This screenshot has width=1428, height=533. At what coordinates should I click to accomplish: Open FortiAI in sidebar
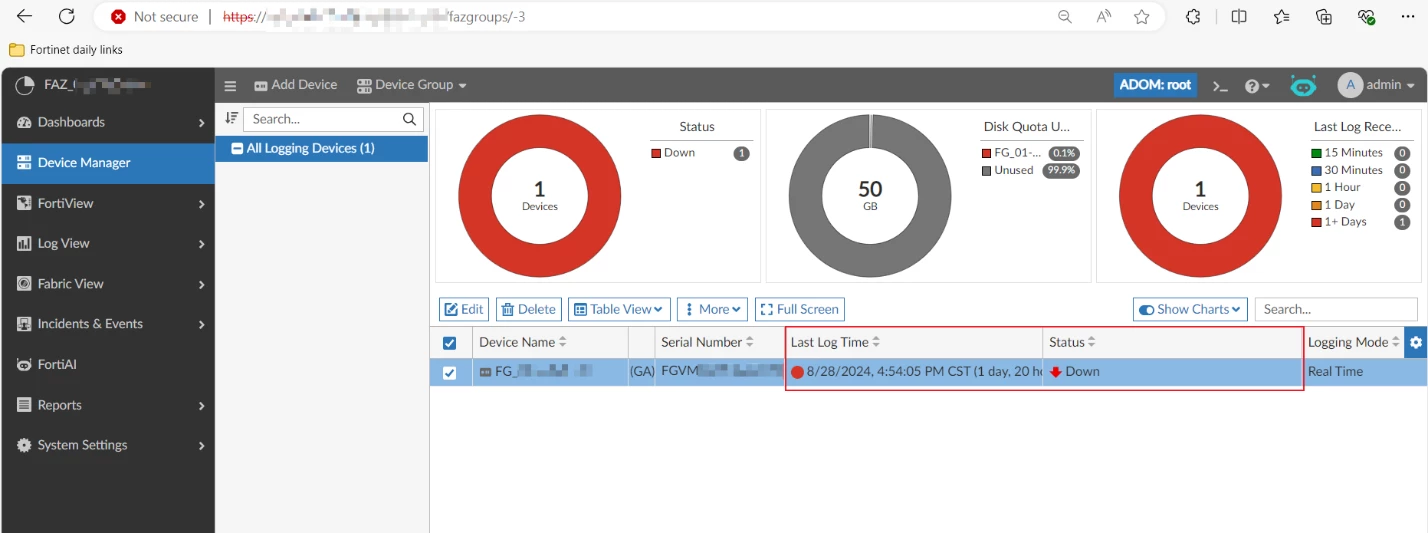pyautogui.click(x=108, y=365)
